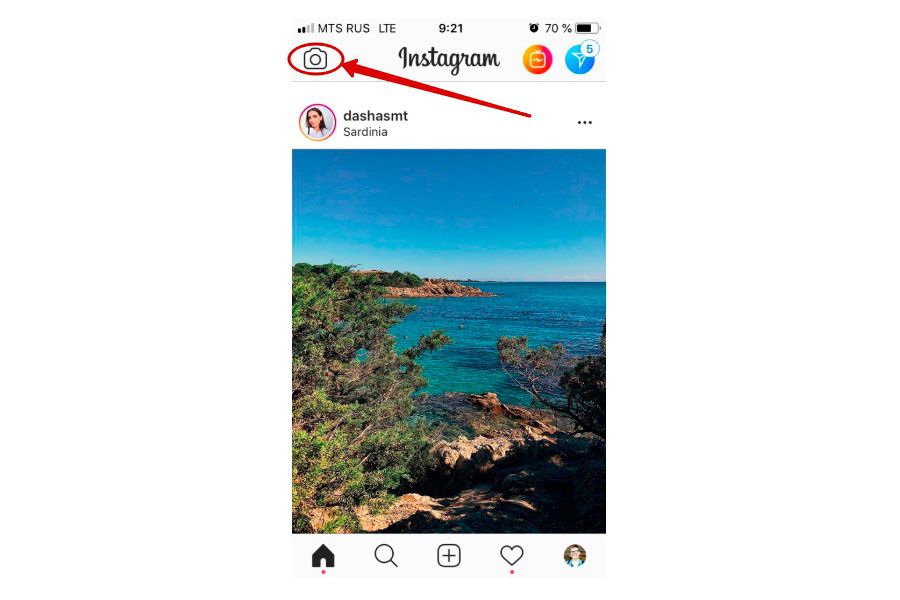
Task: Open Activity from the heart icon
Action: click(x=511, y=555)
